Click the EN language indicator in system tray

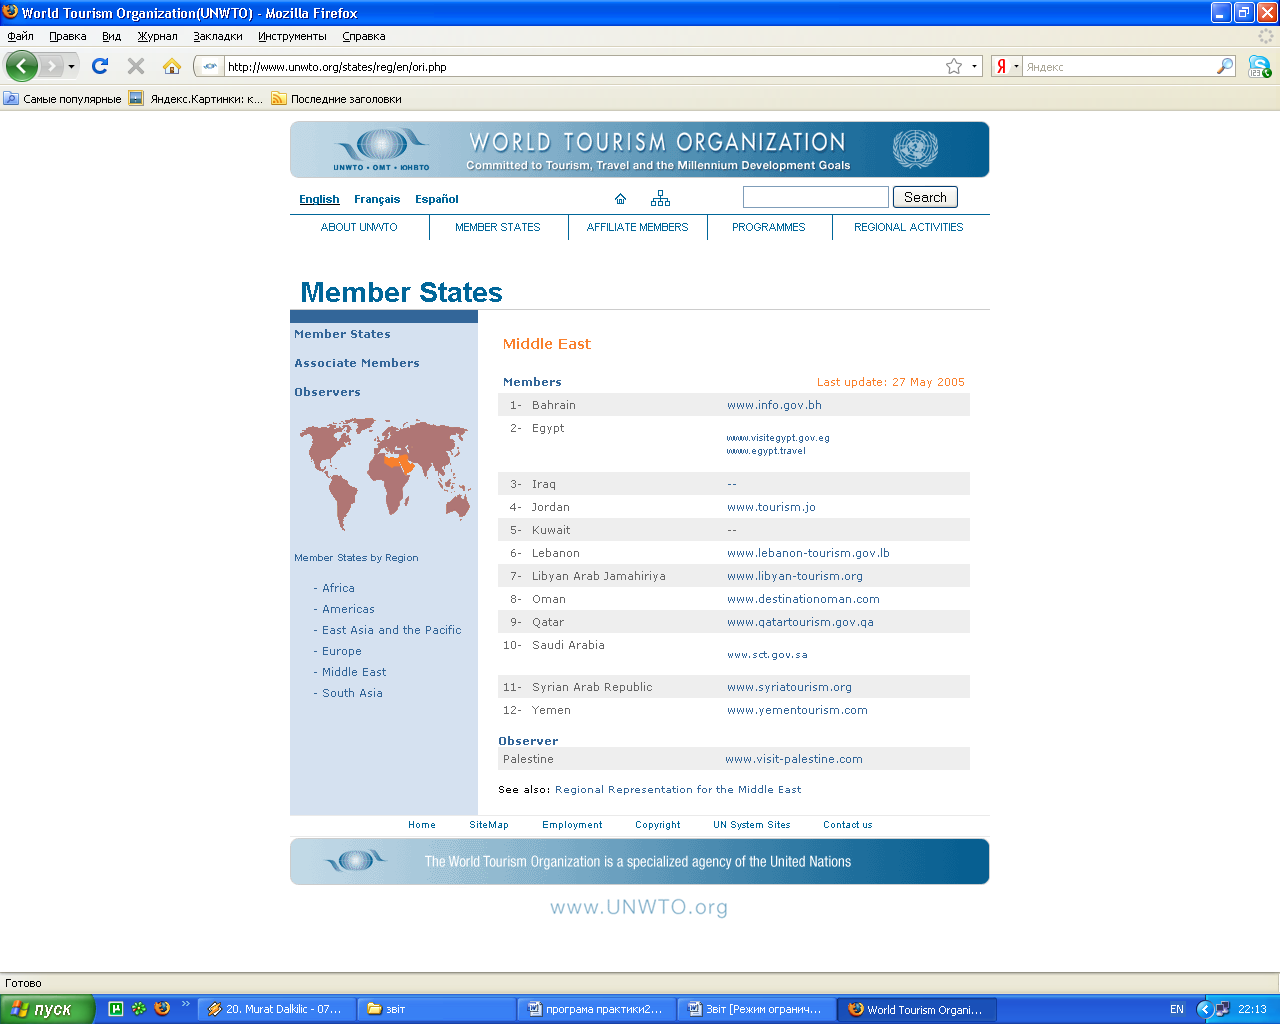pyautogui.click(x=1177, y=1009)
